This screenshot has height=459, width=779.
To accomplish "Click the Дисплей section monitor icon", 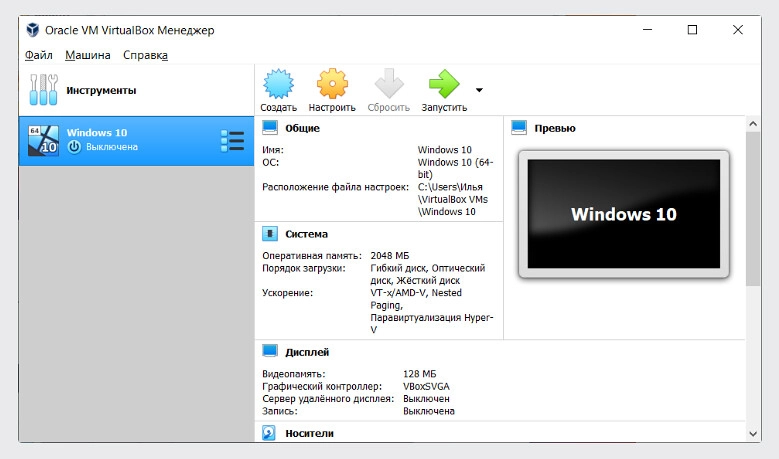I will [270, 352].
